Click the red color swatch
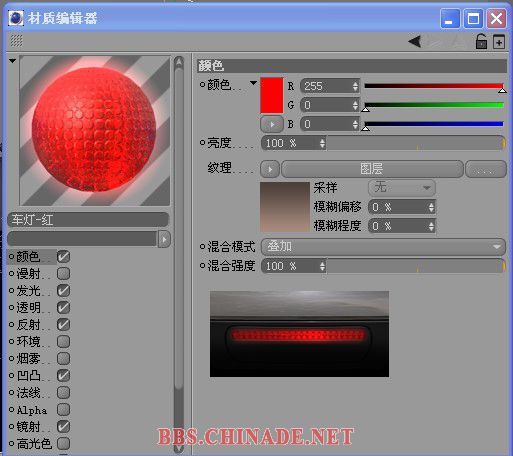This screenshot has height=456, width=513. tap(272, 95)
